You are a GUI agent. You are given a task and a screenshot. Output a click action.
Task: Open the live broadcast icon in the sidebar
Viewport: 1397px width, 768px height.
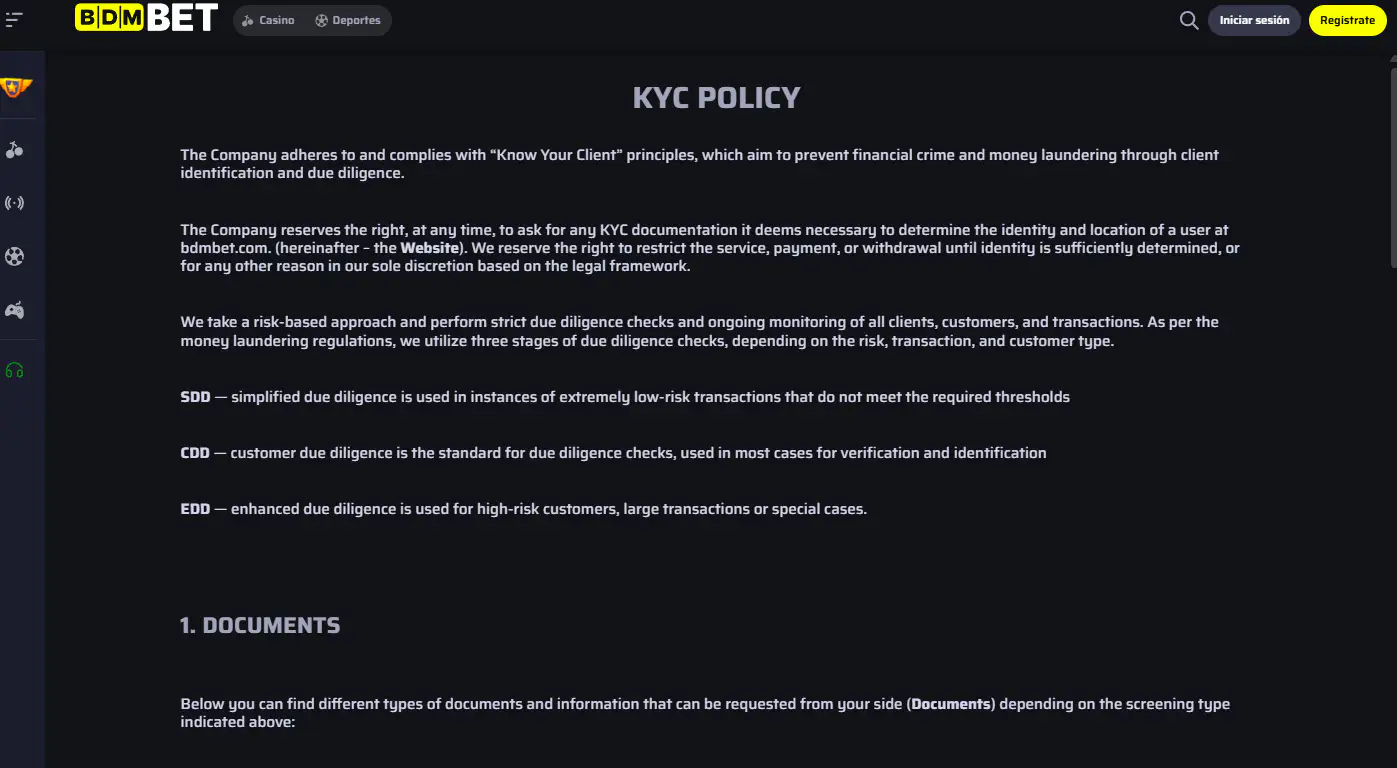click(14, 204)
